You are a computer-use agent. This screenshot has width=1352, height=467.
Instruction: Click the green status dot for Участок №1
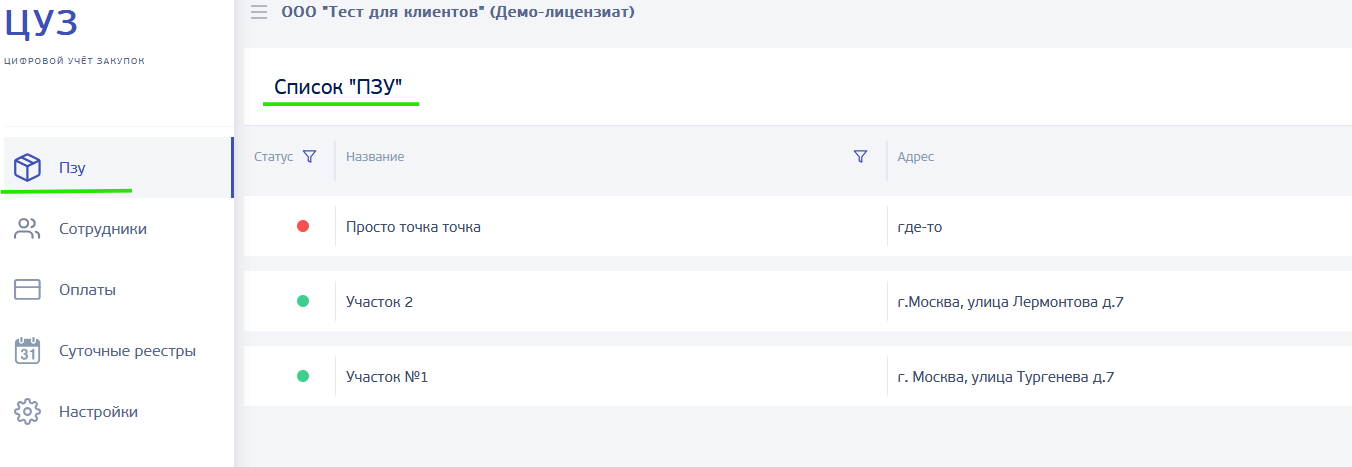tap(303, 376)
